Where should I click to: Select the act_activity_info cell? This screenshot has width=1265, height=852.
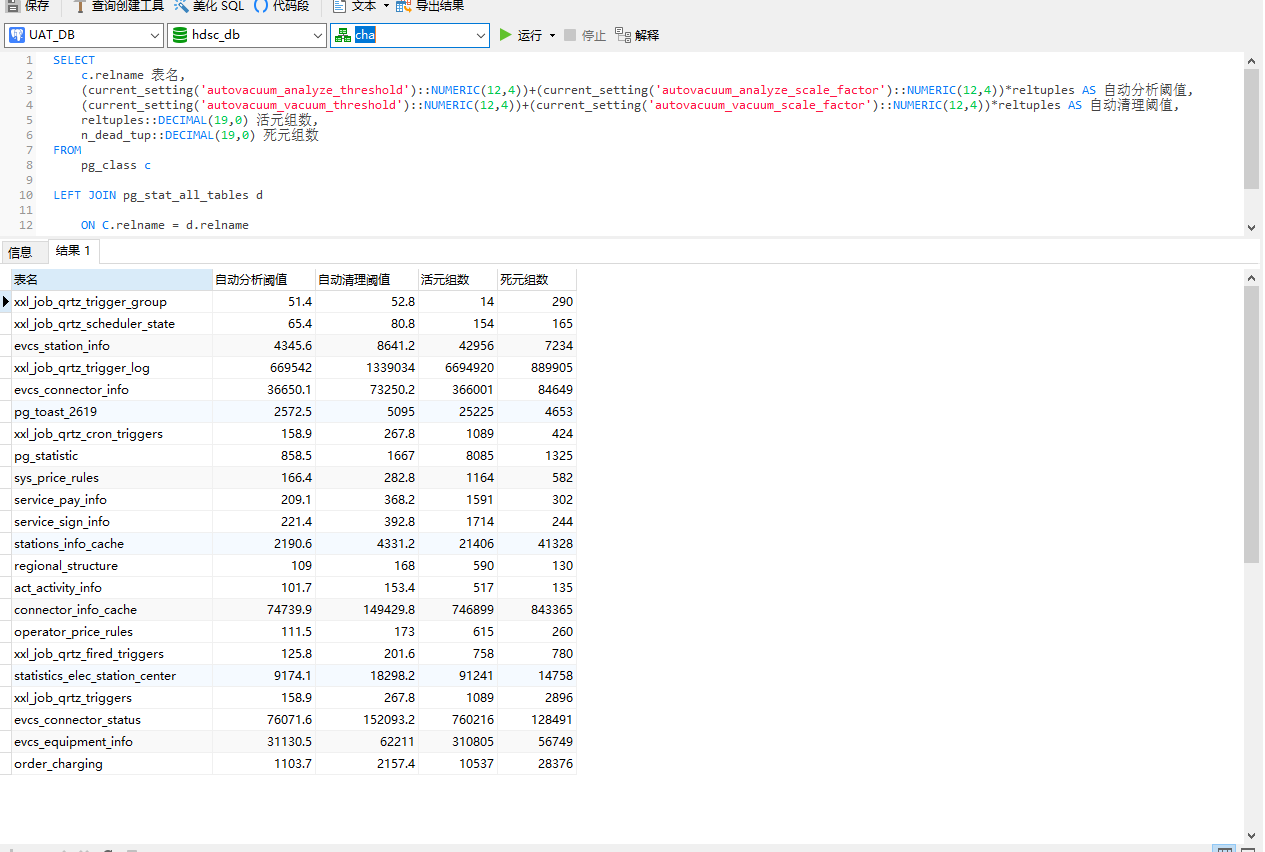tap(112, 588)
